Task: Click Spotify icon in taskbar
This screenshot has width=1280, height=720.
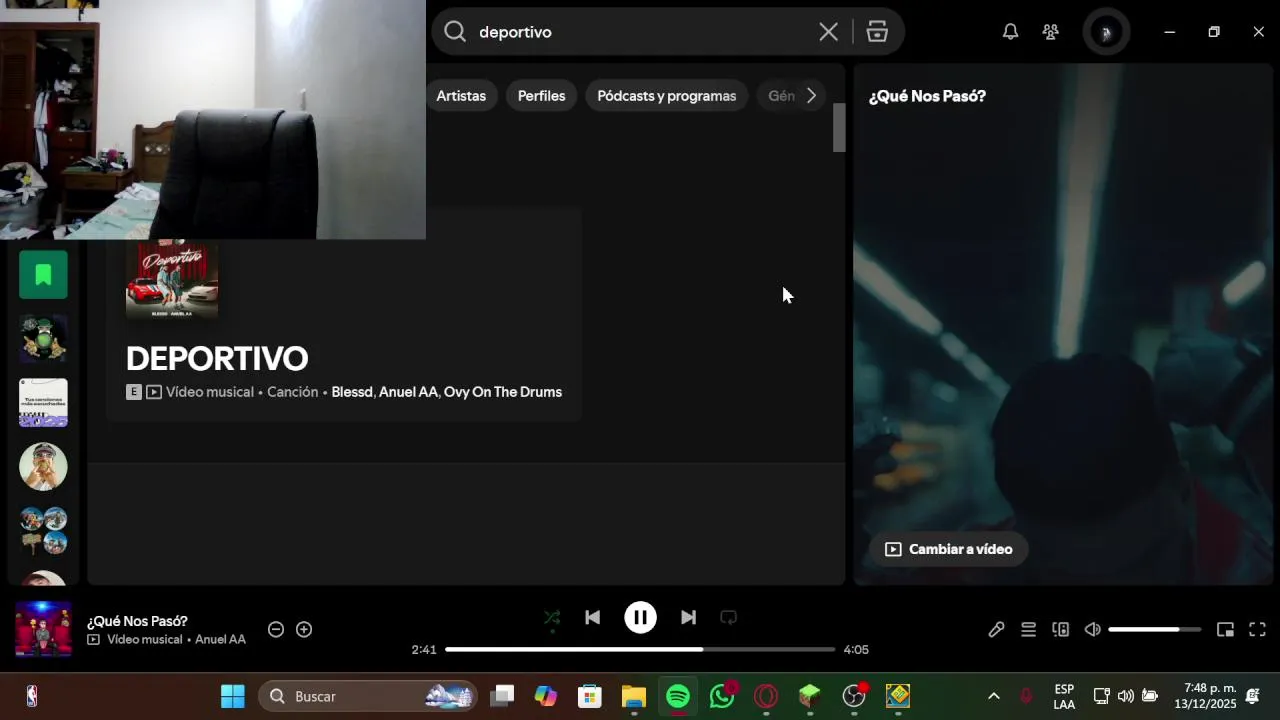Action: 678,696
